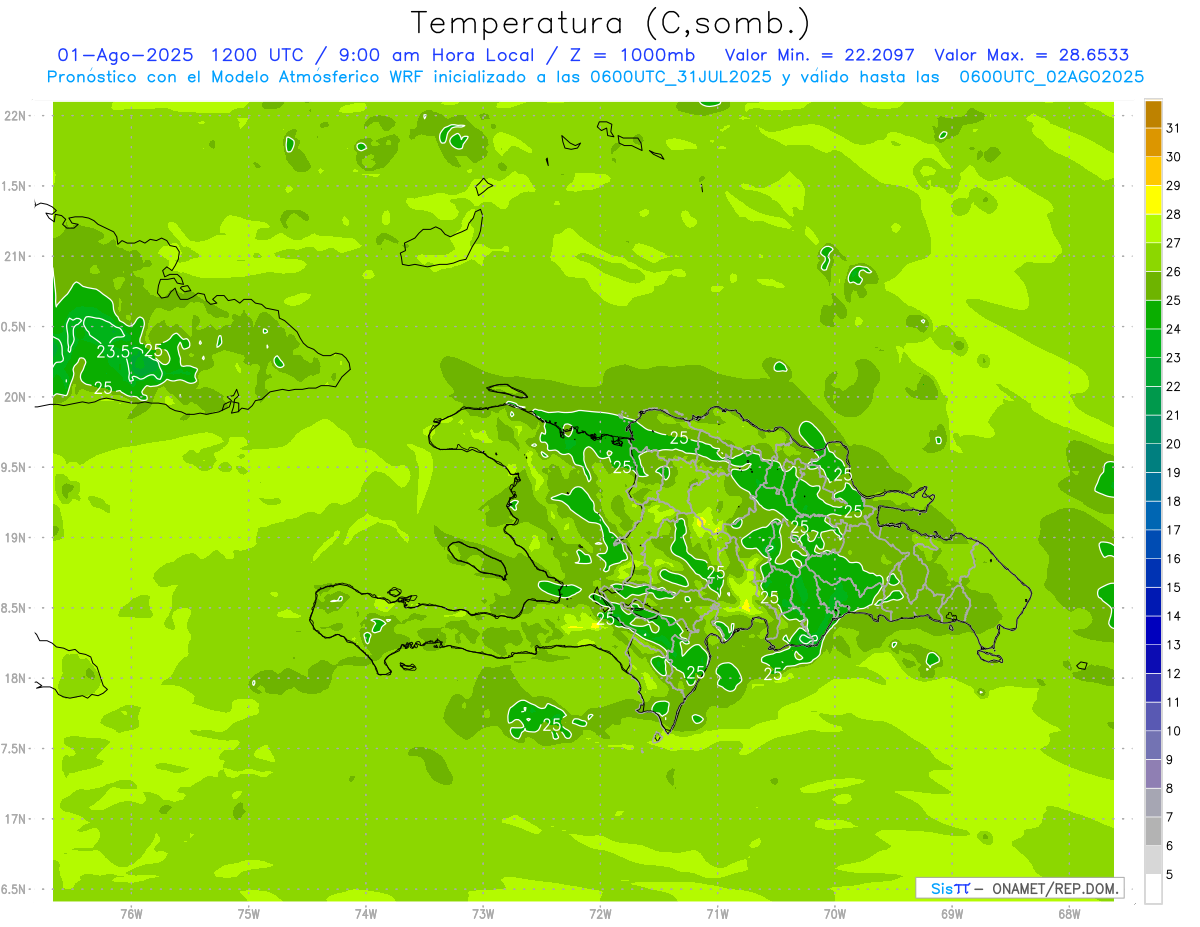
Task: Click the 0600UTC_31JUL2025 initialization time text
Action: [x=681, y=77]
